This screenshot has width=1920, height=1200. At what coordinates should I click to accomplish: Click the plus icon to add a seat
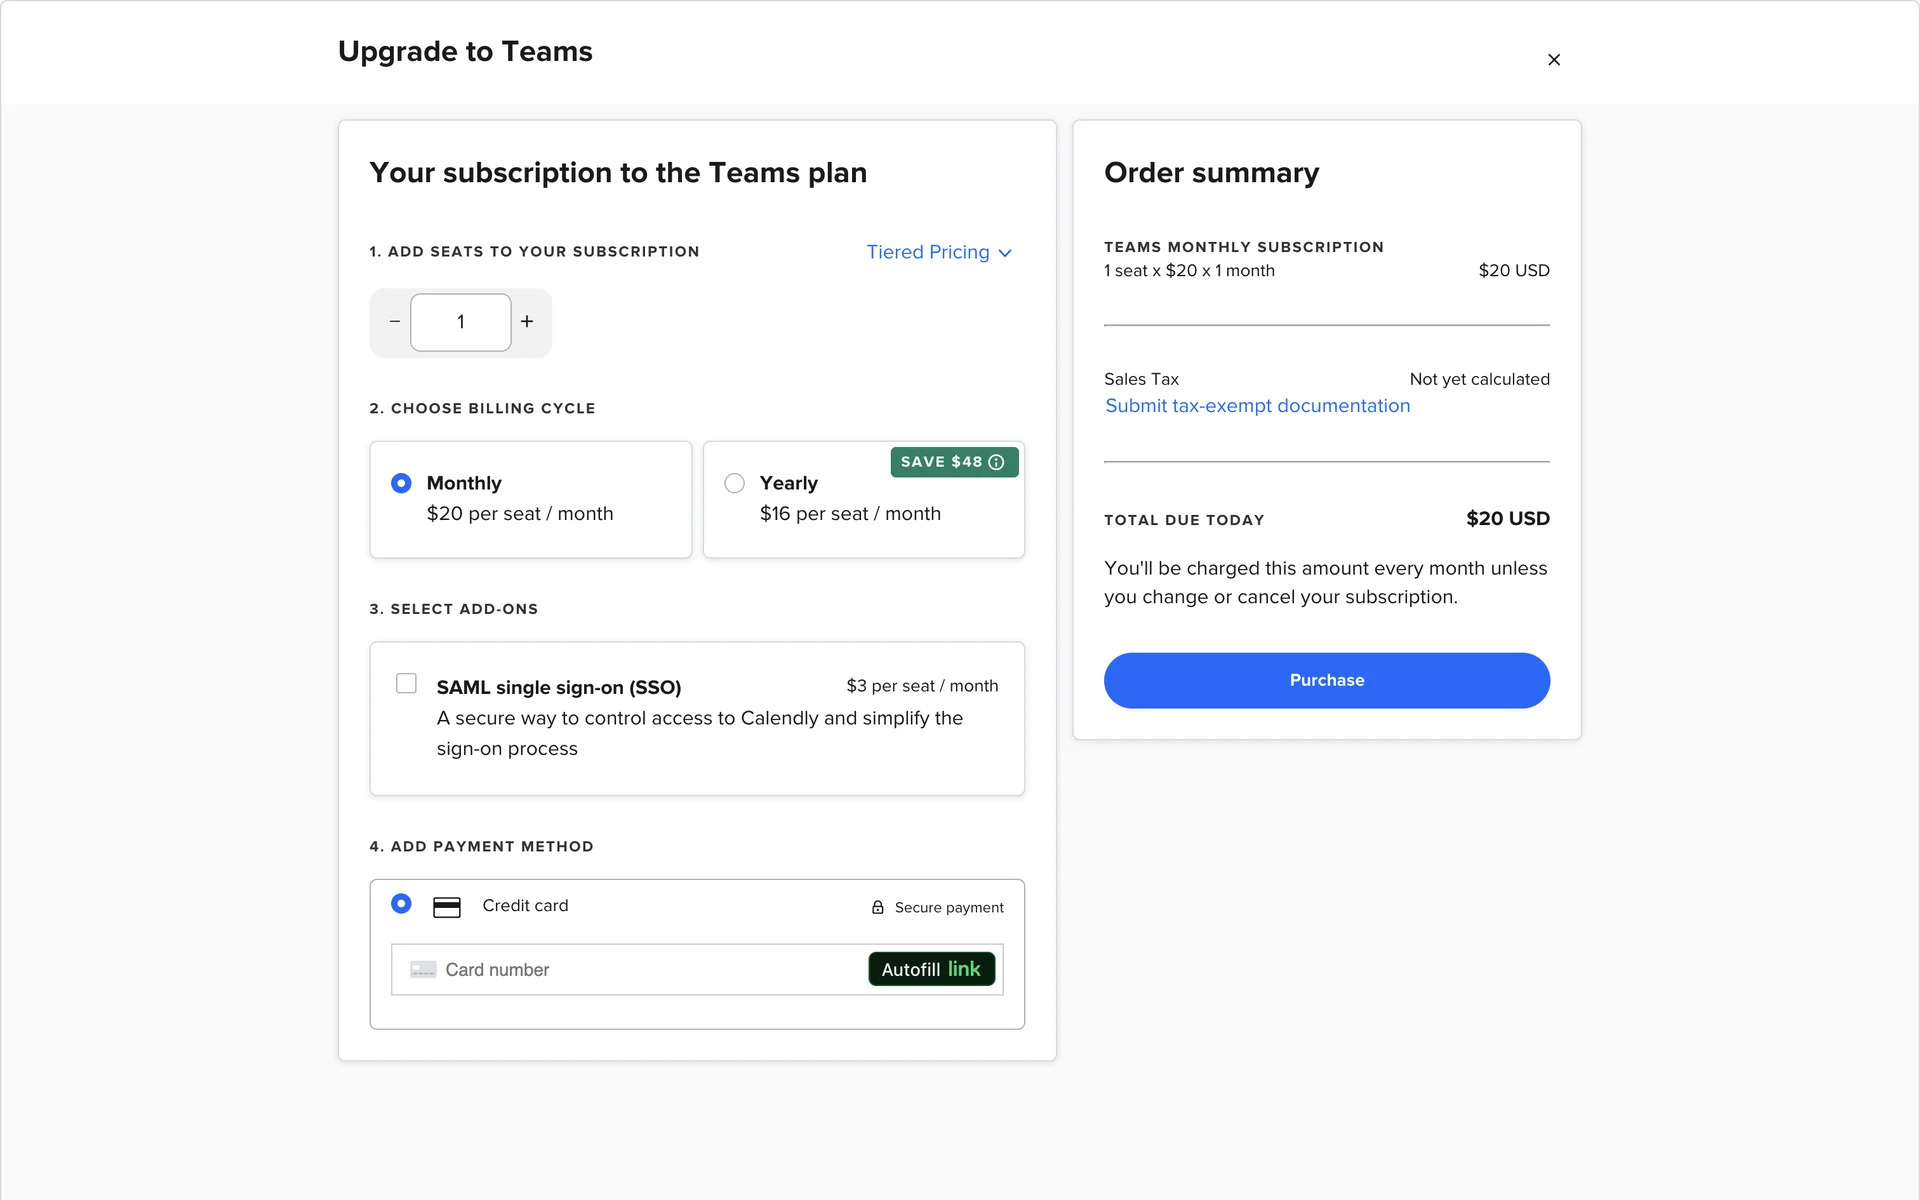pyautogui.click(x=527, y=322)
